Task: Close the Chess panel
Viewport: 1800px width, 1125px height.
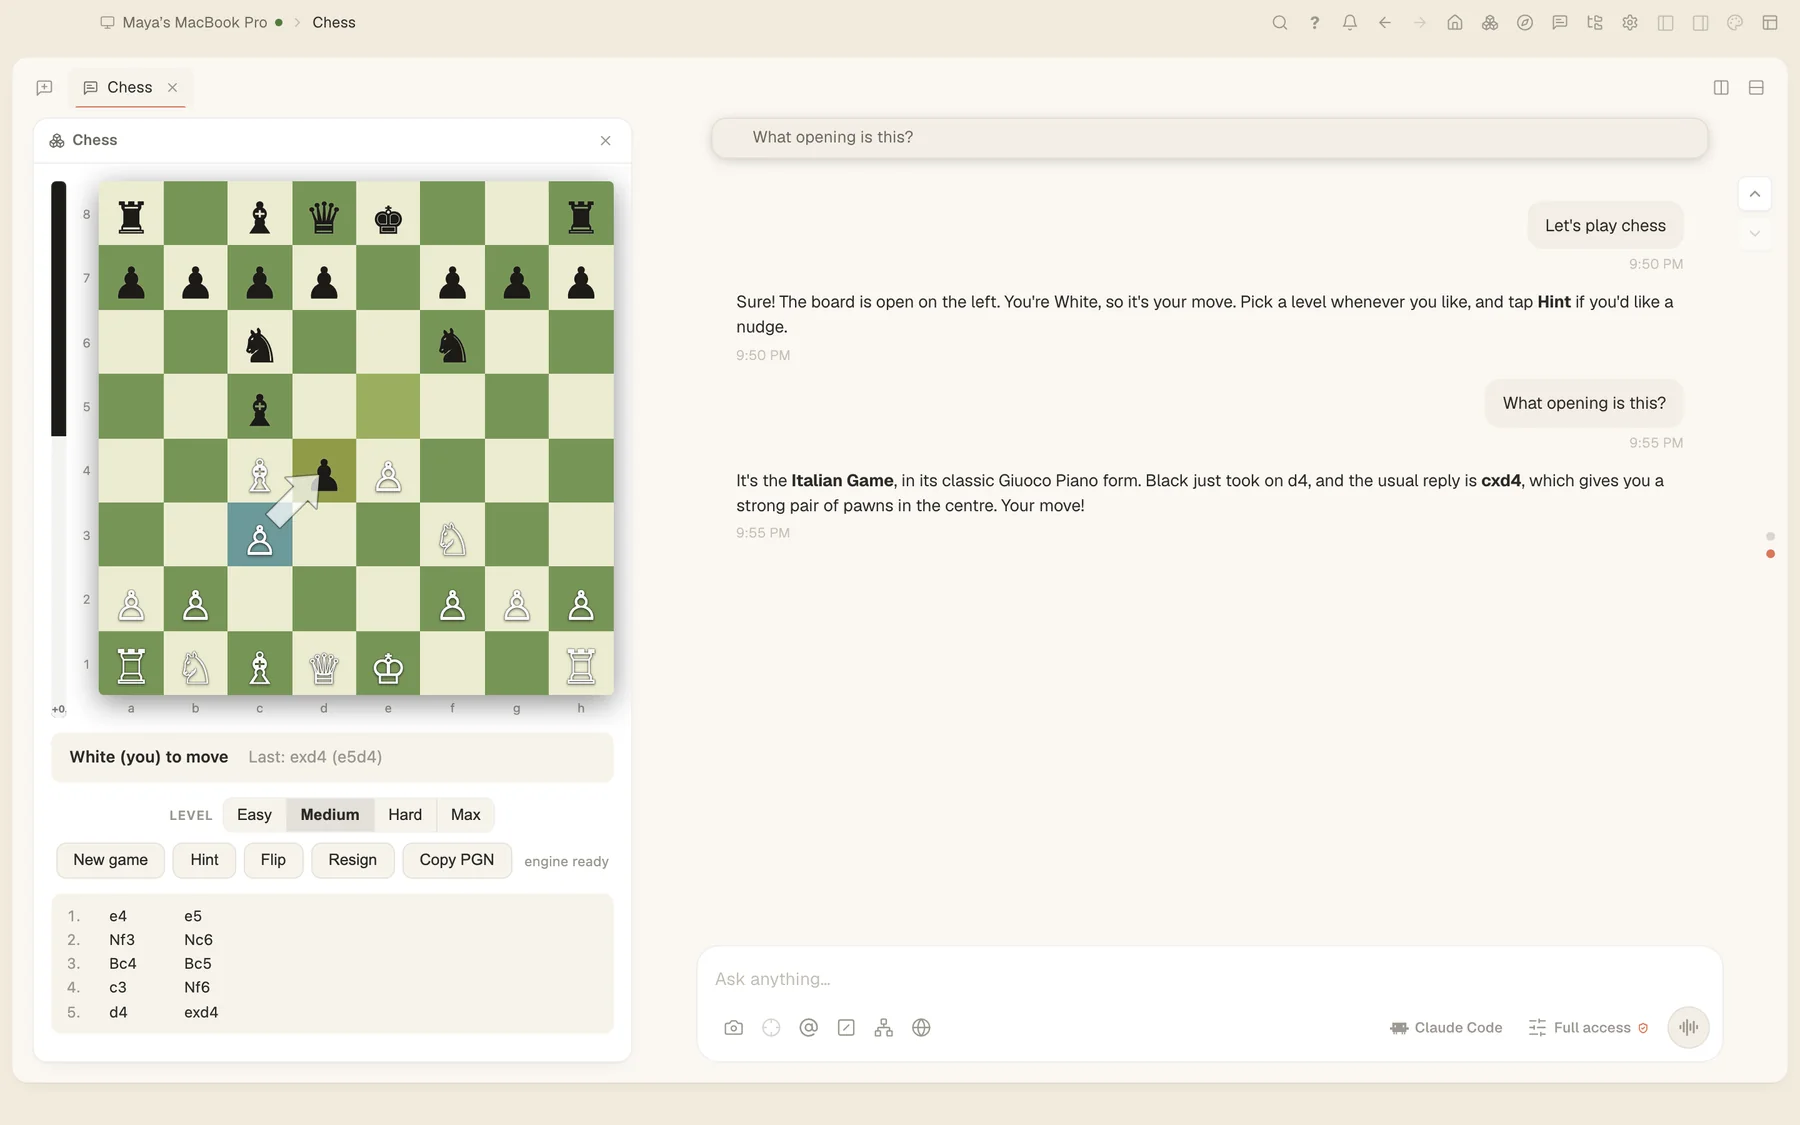Action: (605, 141)
